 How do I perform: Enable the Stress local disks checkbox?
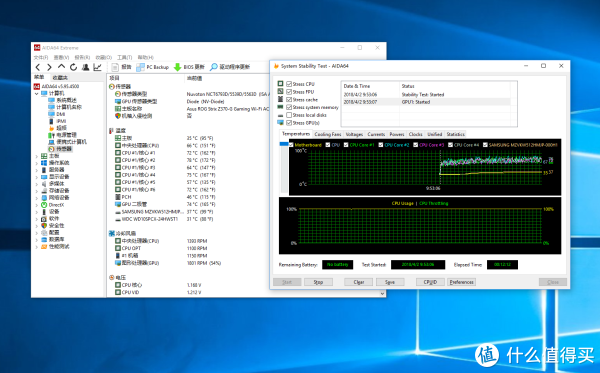[x=289, y=115]
